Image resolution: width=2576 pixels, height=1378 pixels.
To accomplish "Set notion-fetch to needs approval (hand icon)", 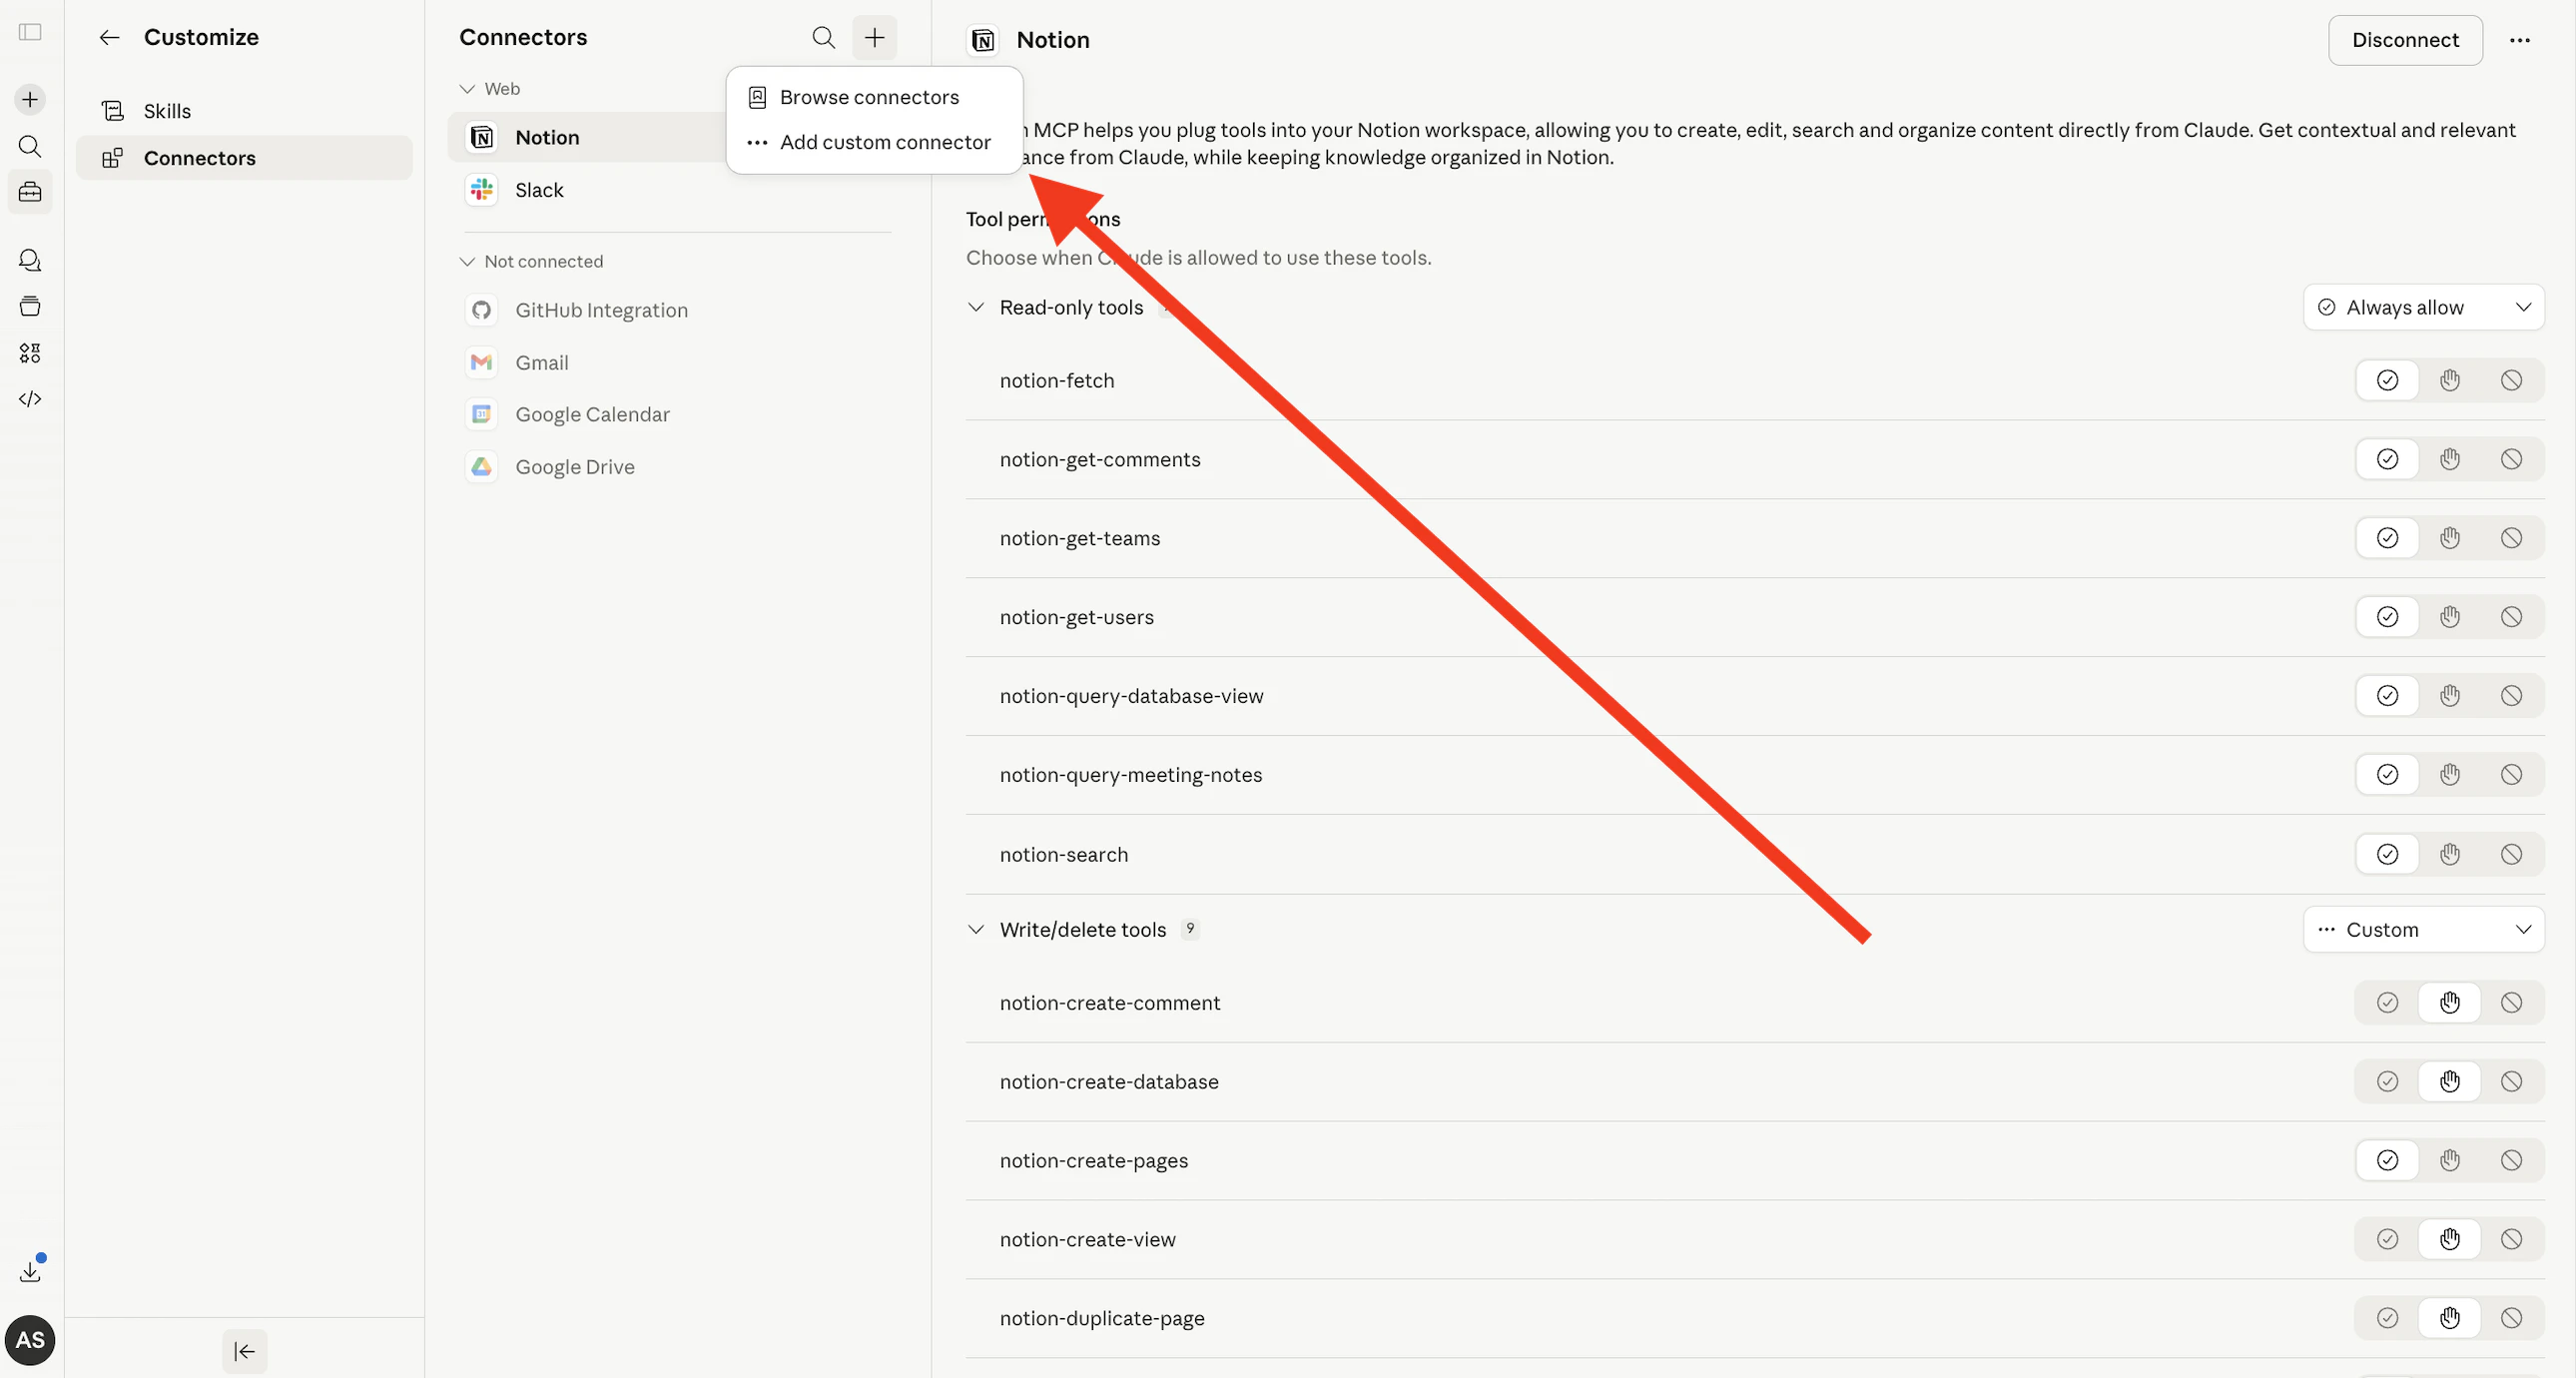I will click(2449, 380).
